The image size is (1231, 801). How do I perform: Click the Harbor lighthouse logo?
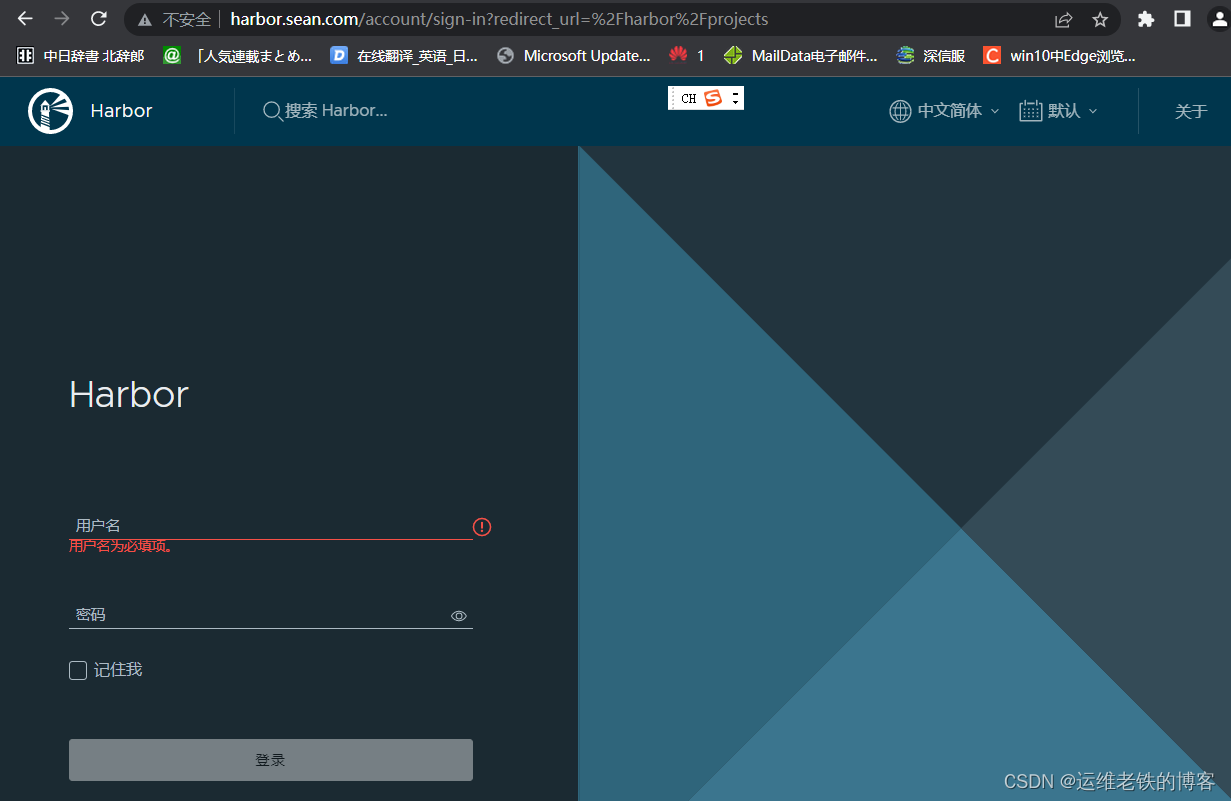coord(50,111)
